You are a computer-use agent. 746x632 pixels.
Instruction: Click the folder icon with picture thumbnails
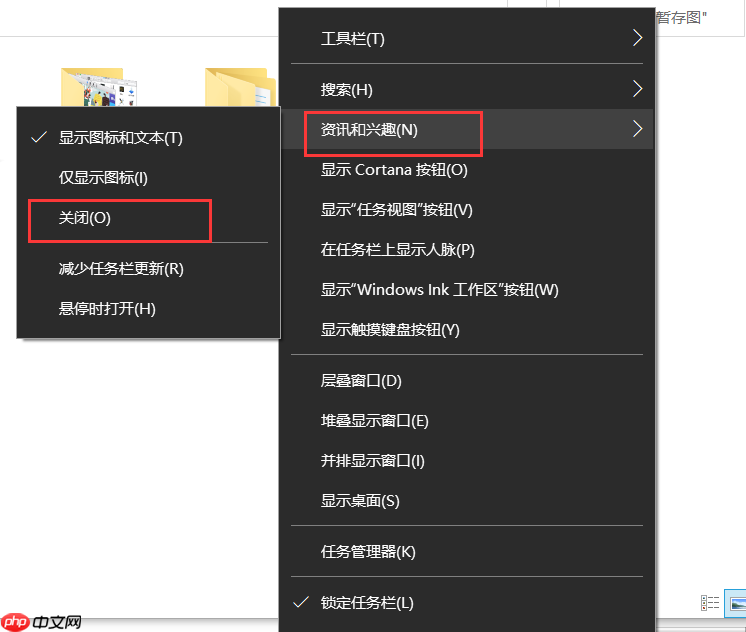click(x=99, y=87)
